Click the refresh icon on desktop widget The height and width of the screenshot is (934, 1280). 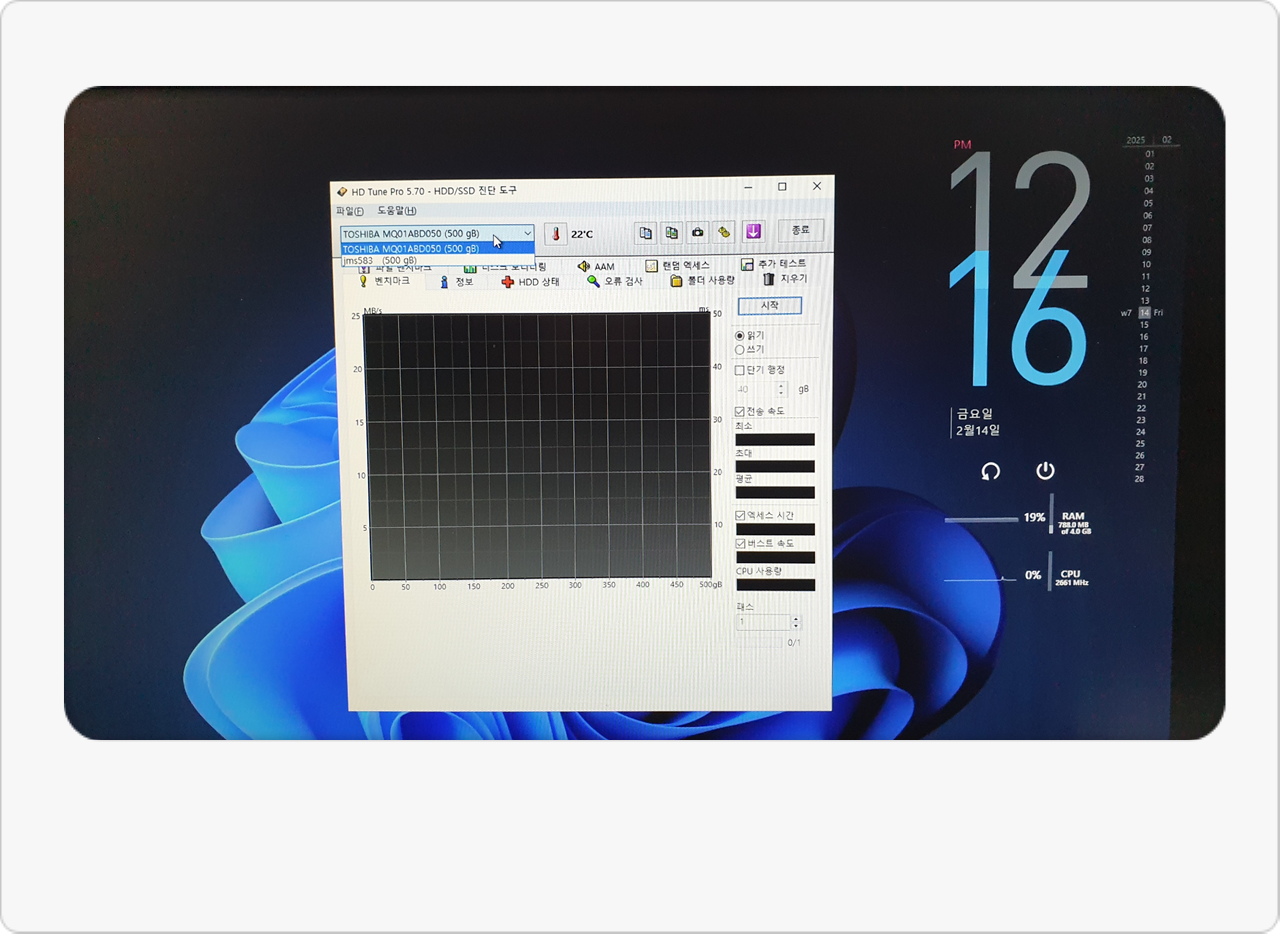990,471
